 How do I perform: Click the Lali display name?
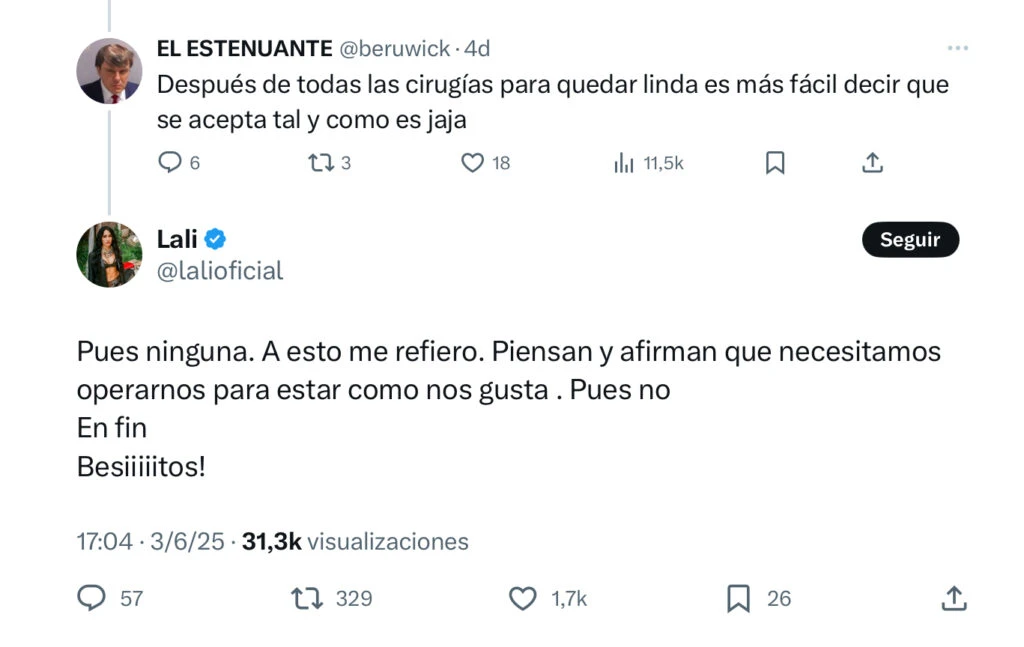(x=177, y=239)
